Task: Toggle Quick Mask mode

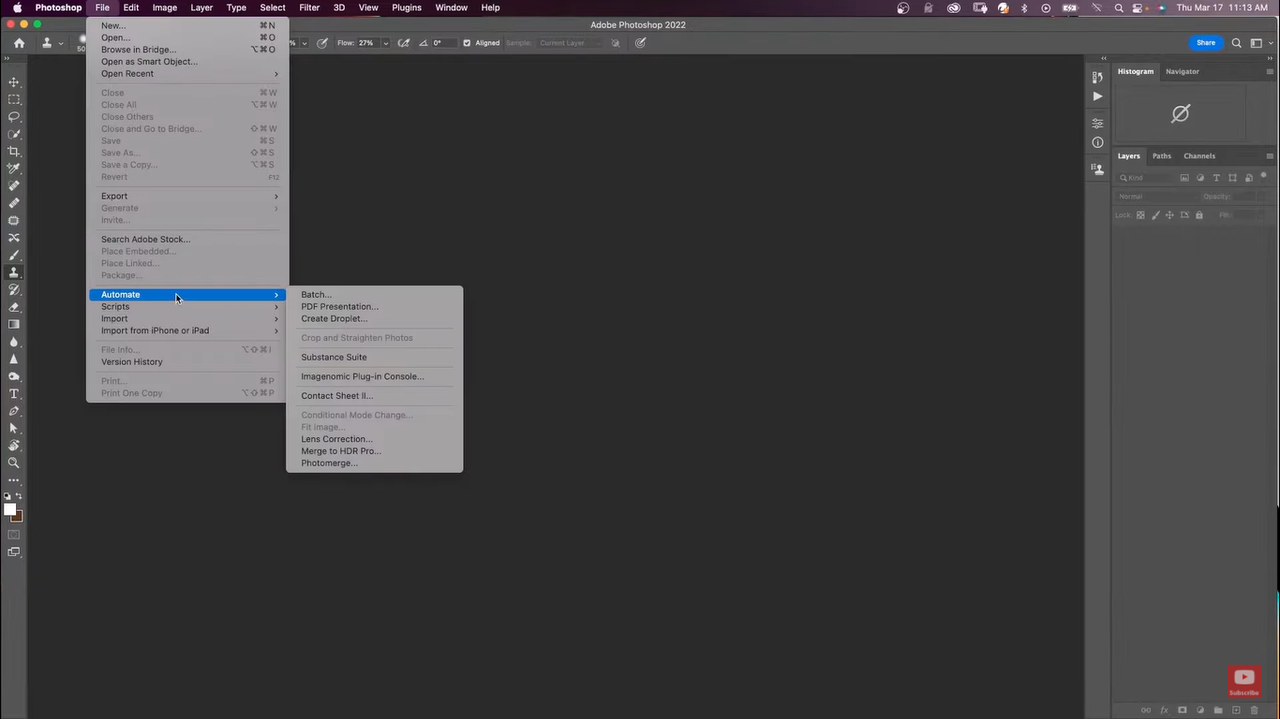Action: [x=14, y=535]
